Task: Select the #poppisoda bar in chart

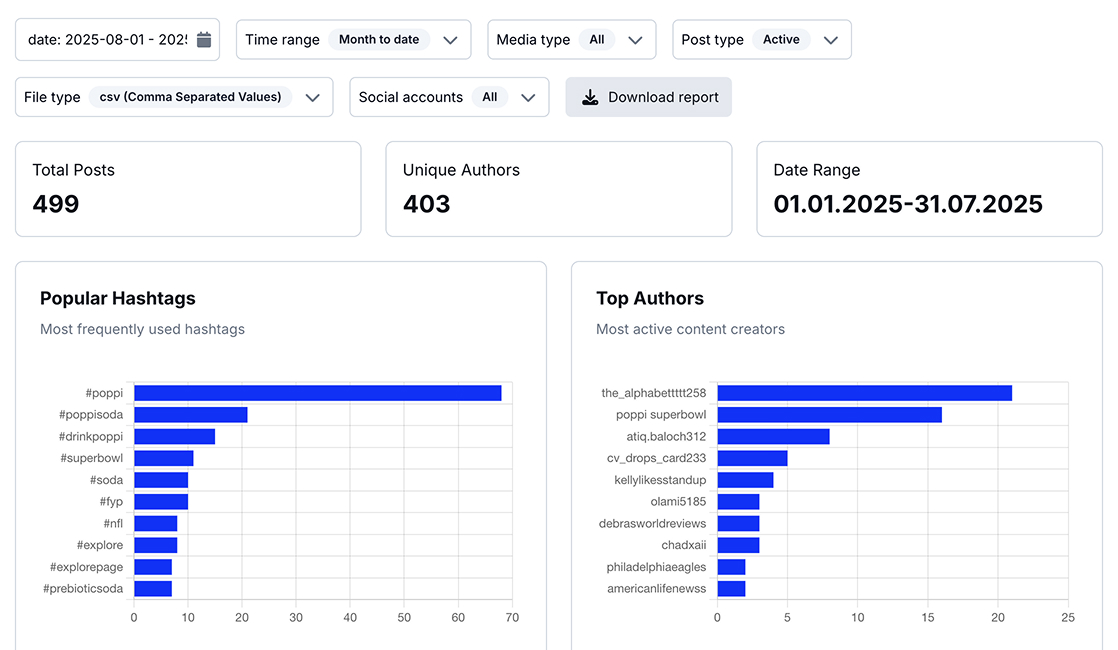Action: (x=190, y=415)
